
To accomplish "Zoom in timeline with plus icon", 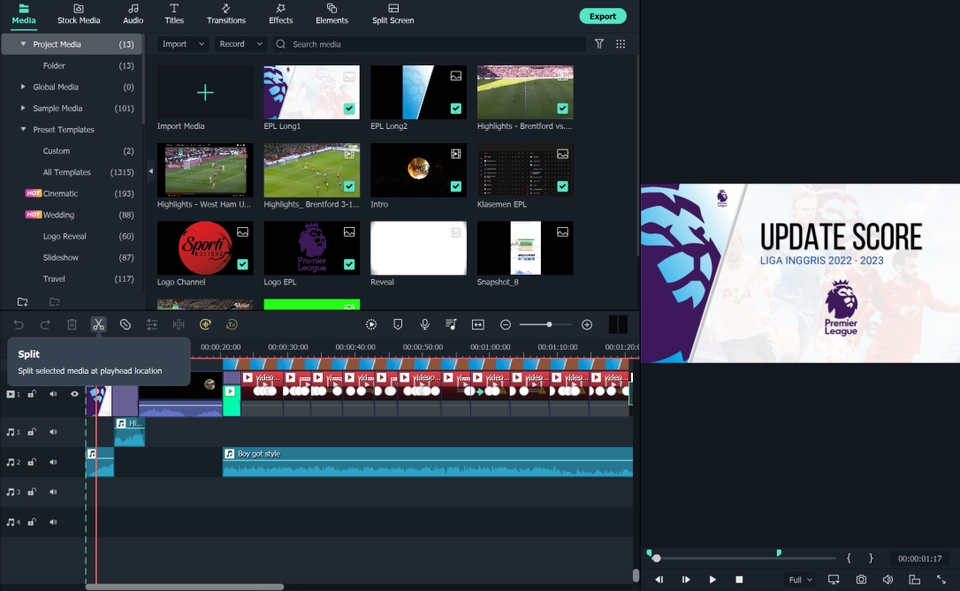I will [587, 325].
